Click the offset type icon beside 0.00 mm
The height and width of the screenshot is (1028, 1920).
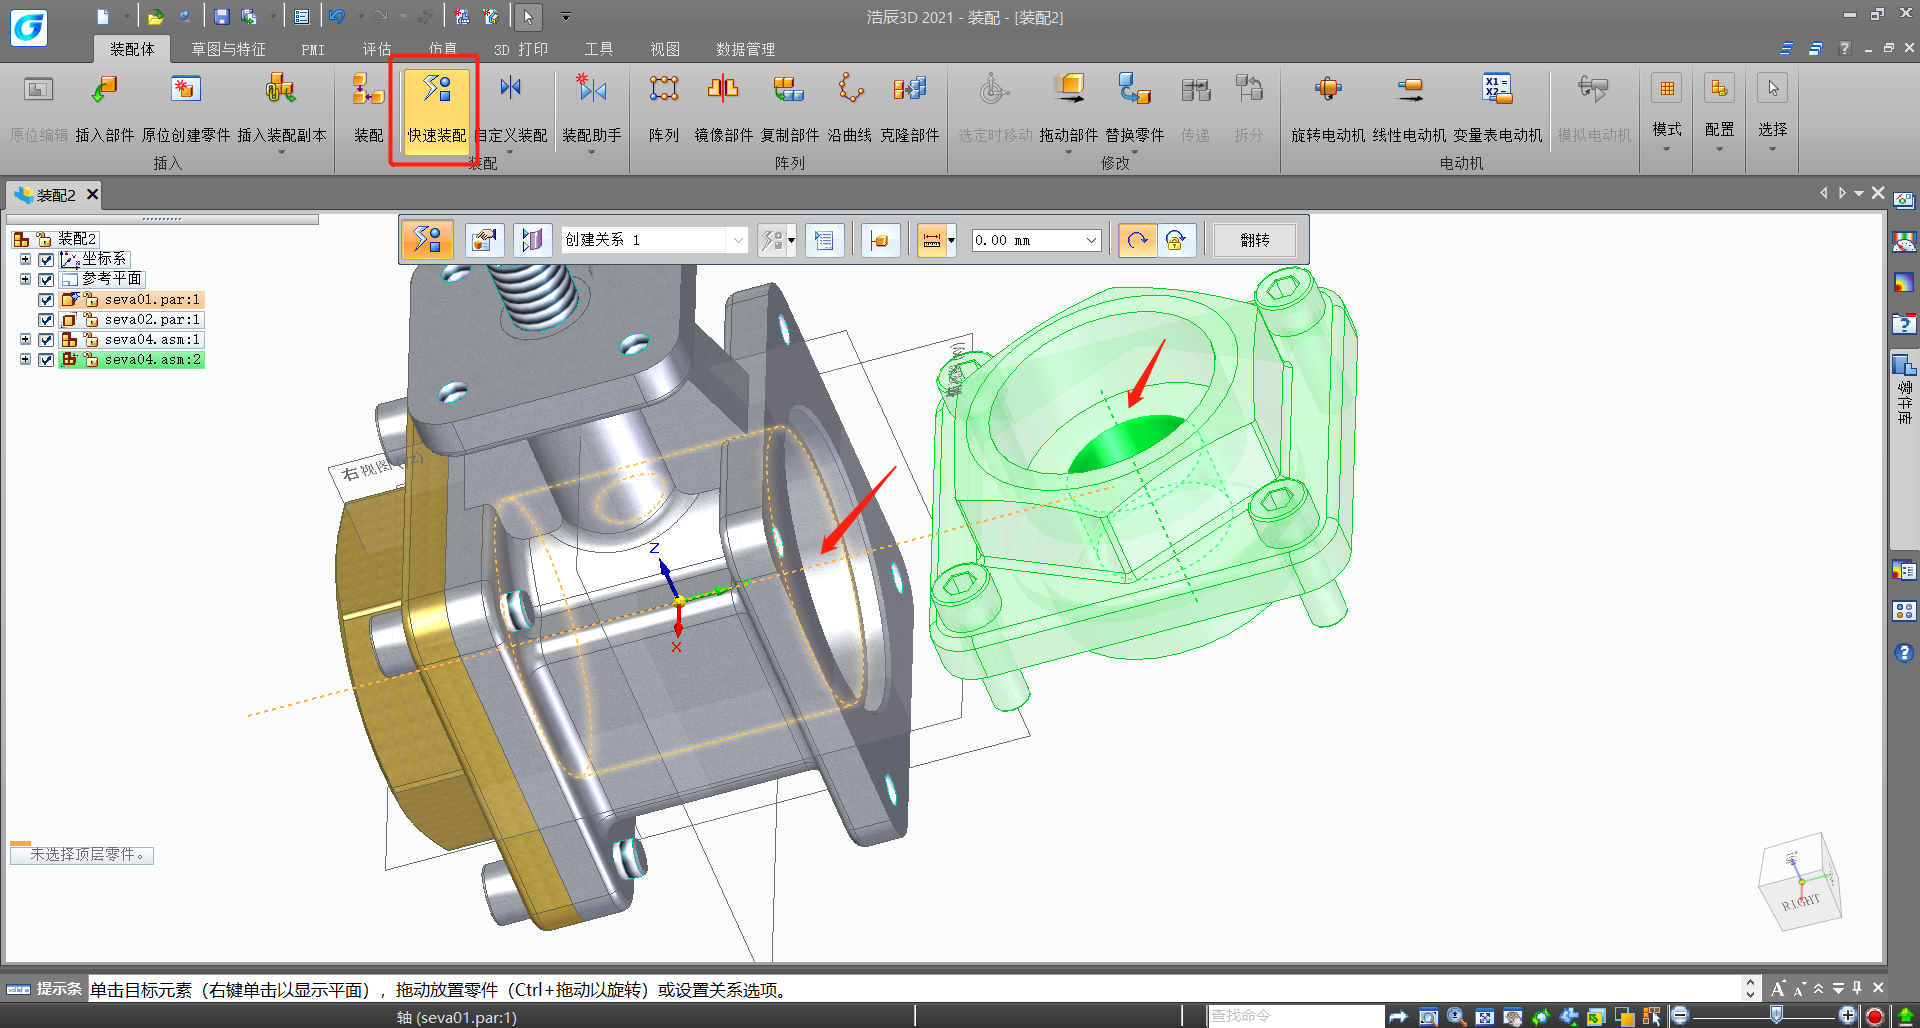(x=932, y=240)
